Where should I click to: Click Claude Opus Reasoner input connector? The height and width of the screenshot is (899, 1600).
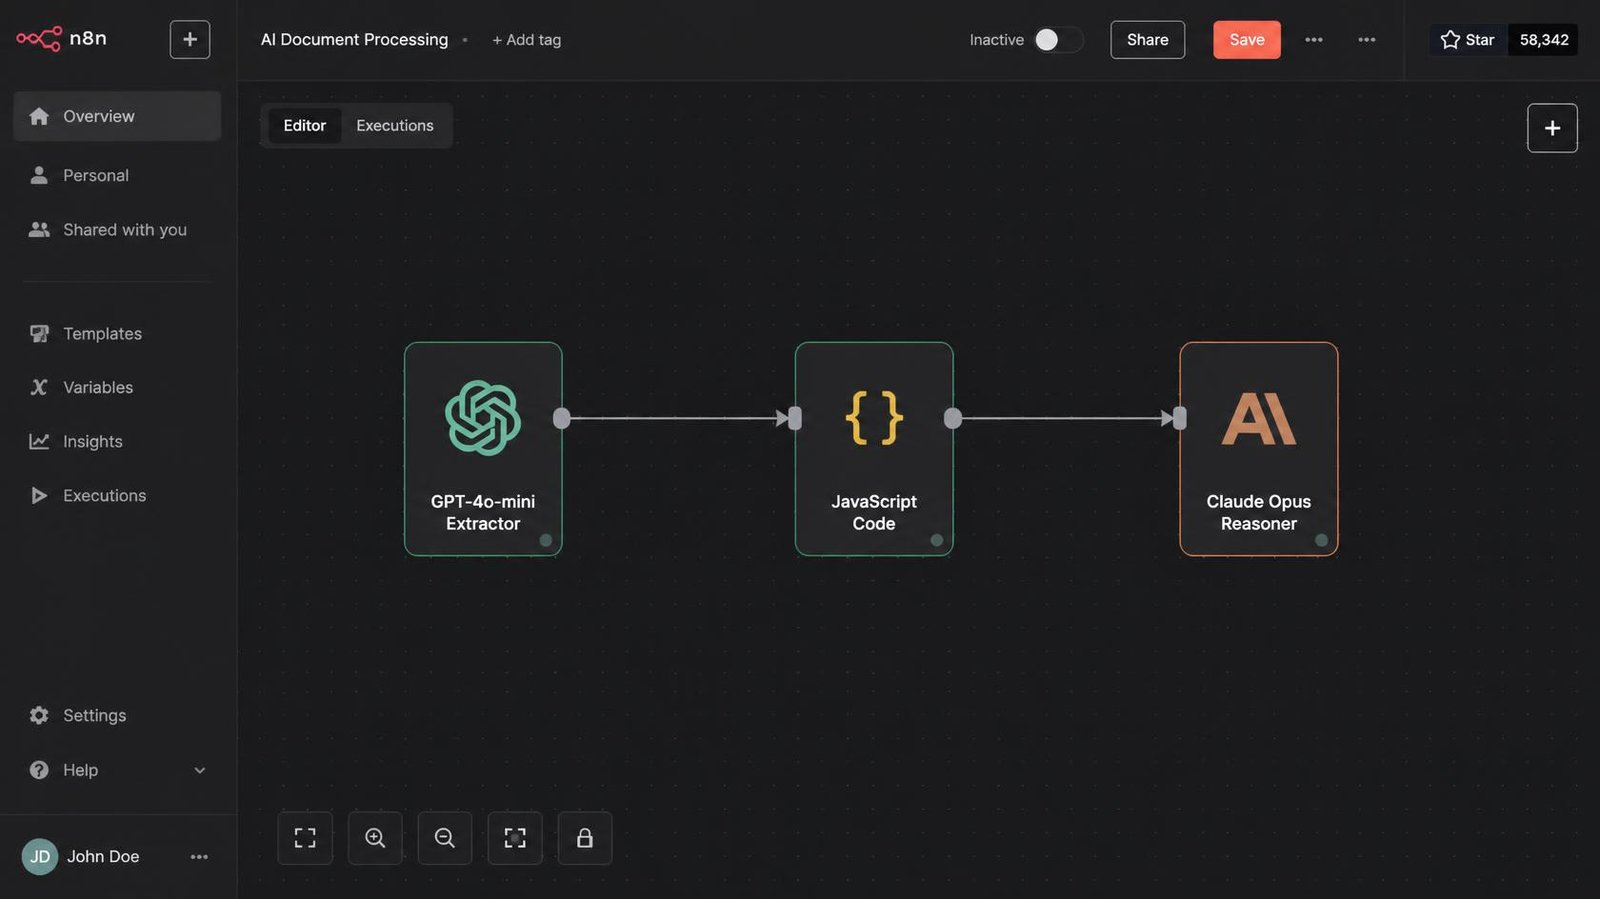[1180, 418]
